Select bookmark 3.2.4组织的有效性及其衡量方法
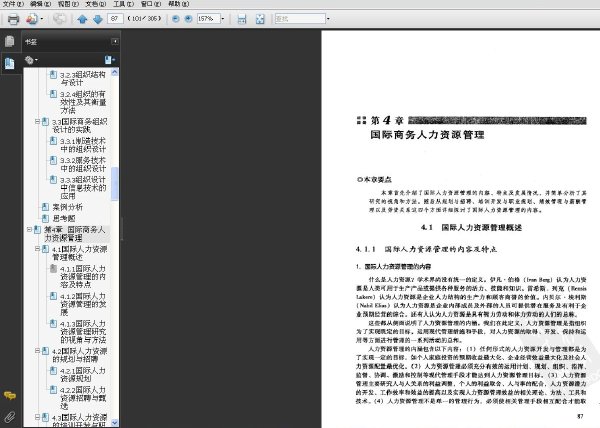The width and height of the screenshot is (600, 428). (83, 102)
